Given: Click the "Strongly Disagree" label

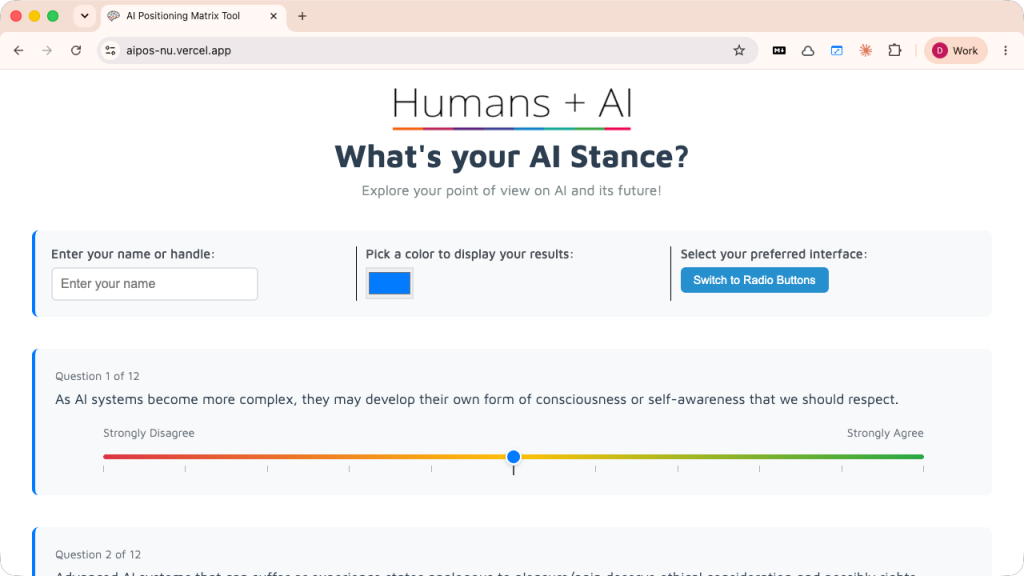Looking at the screenshot, I should coord(149,433).
